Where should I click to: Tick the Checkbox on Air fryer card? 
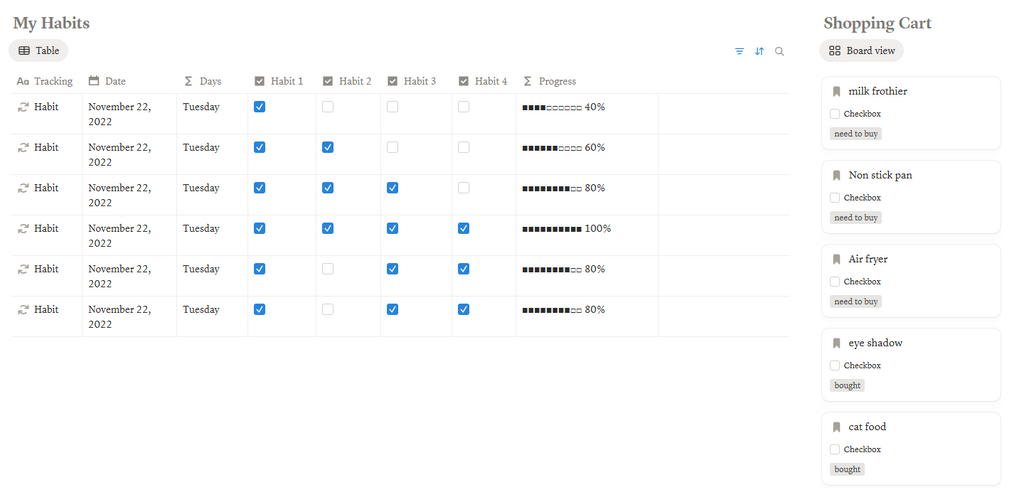[x=835, y=281]
